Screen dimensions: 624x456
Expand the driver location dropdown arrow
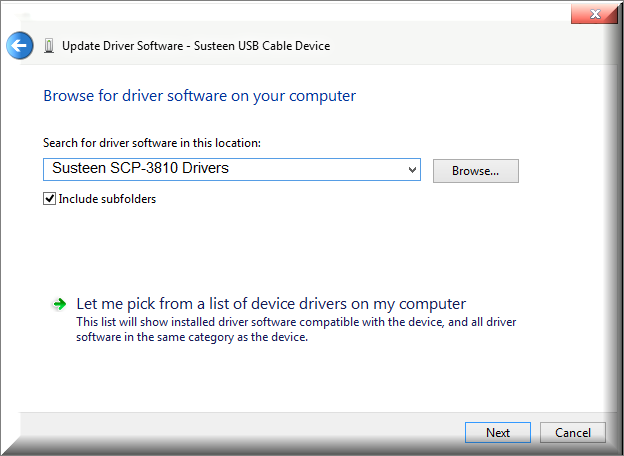412,170
